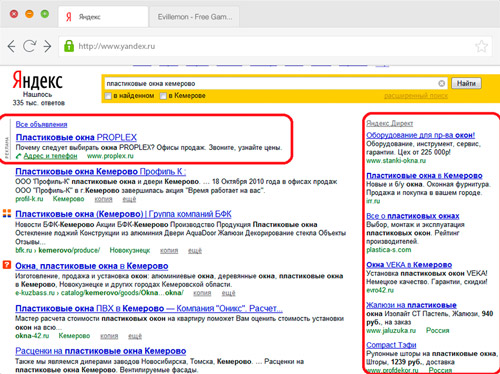Open 'Пластиковые окна (Кемерово) | Группа компаний БФК' result
500x374 pixels.
click(x=123, y=214)
